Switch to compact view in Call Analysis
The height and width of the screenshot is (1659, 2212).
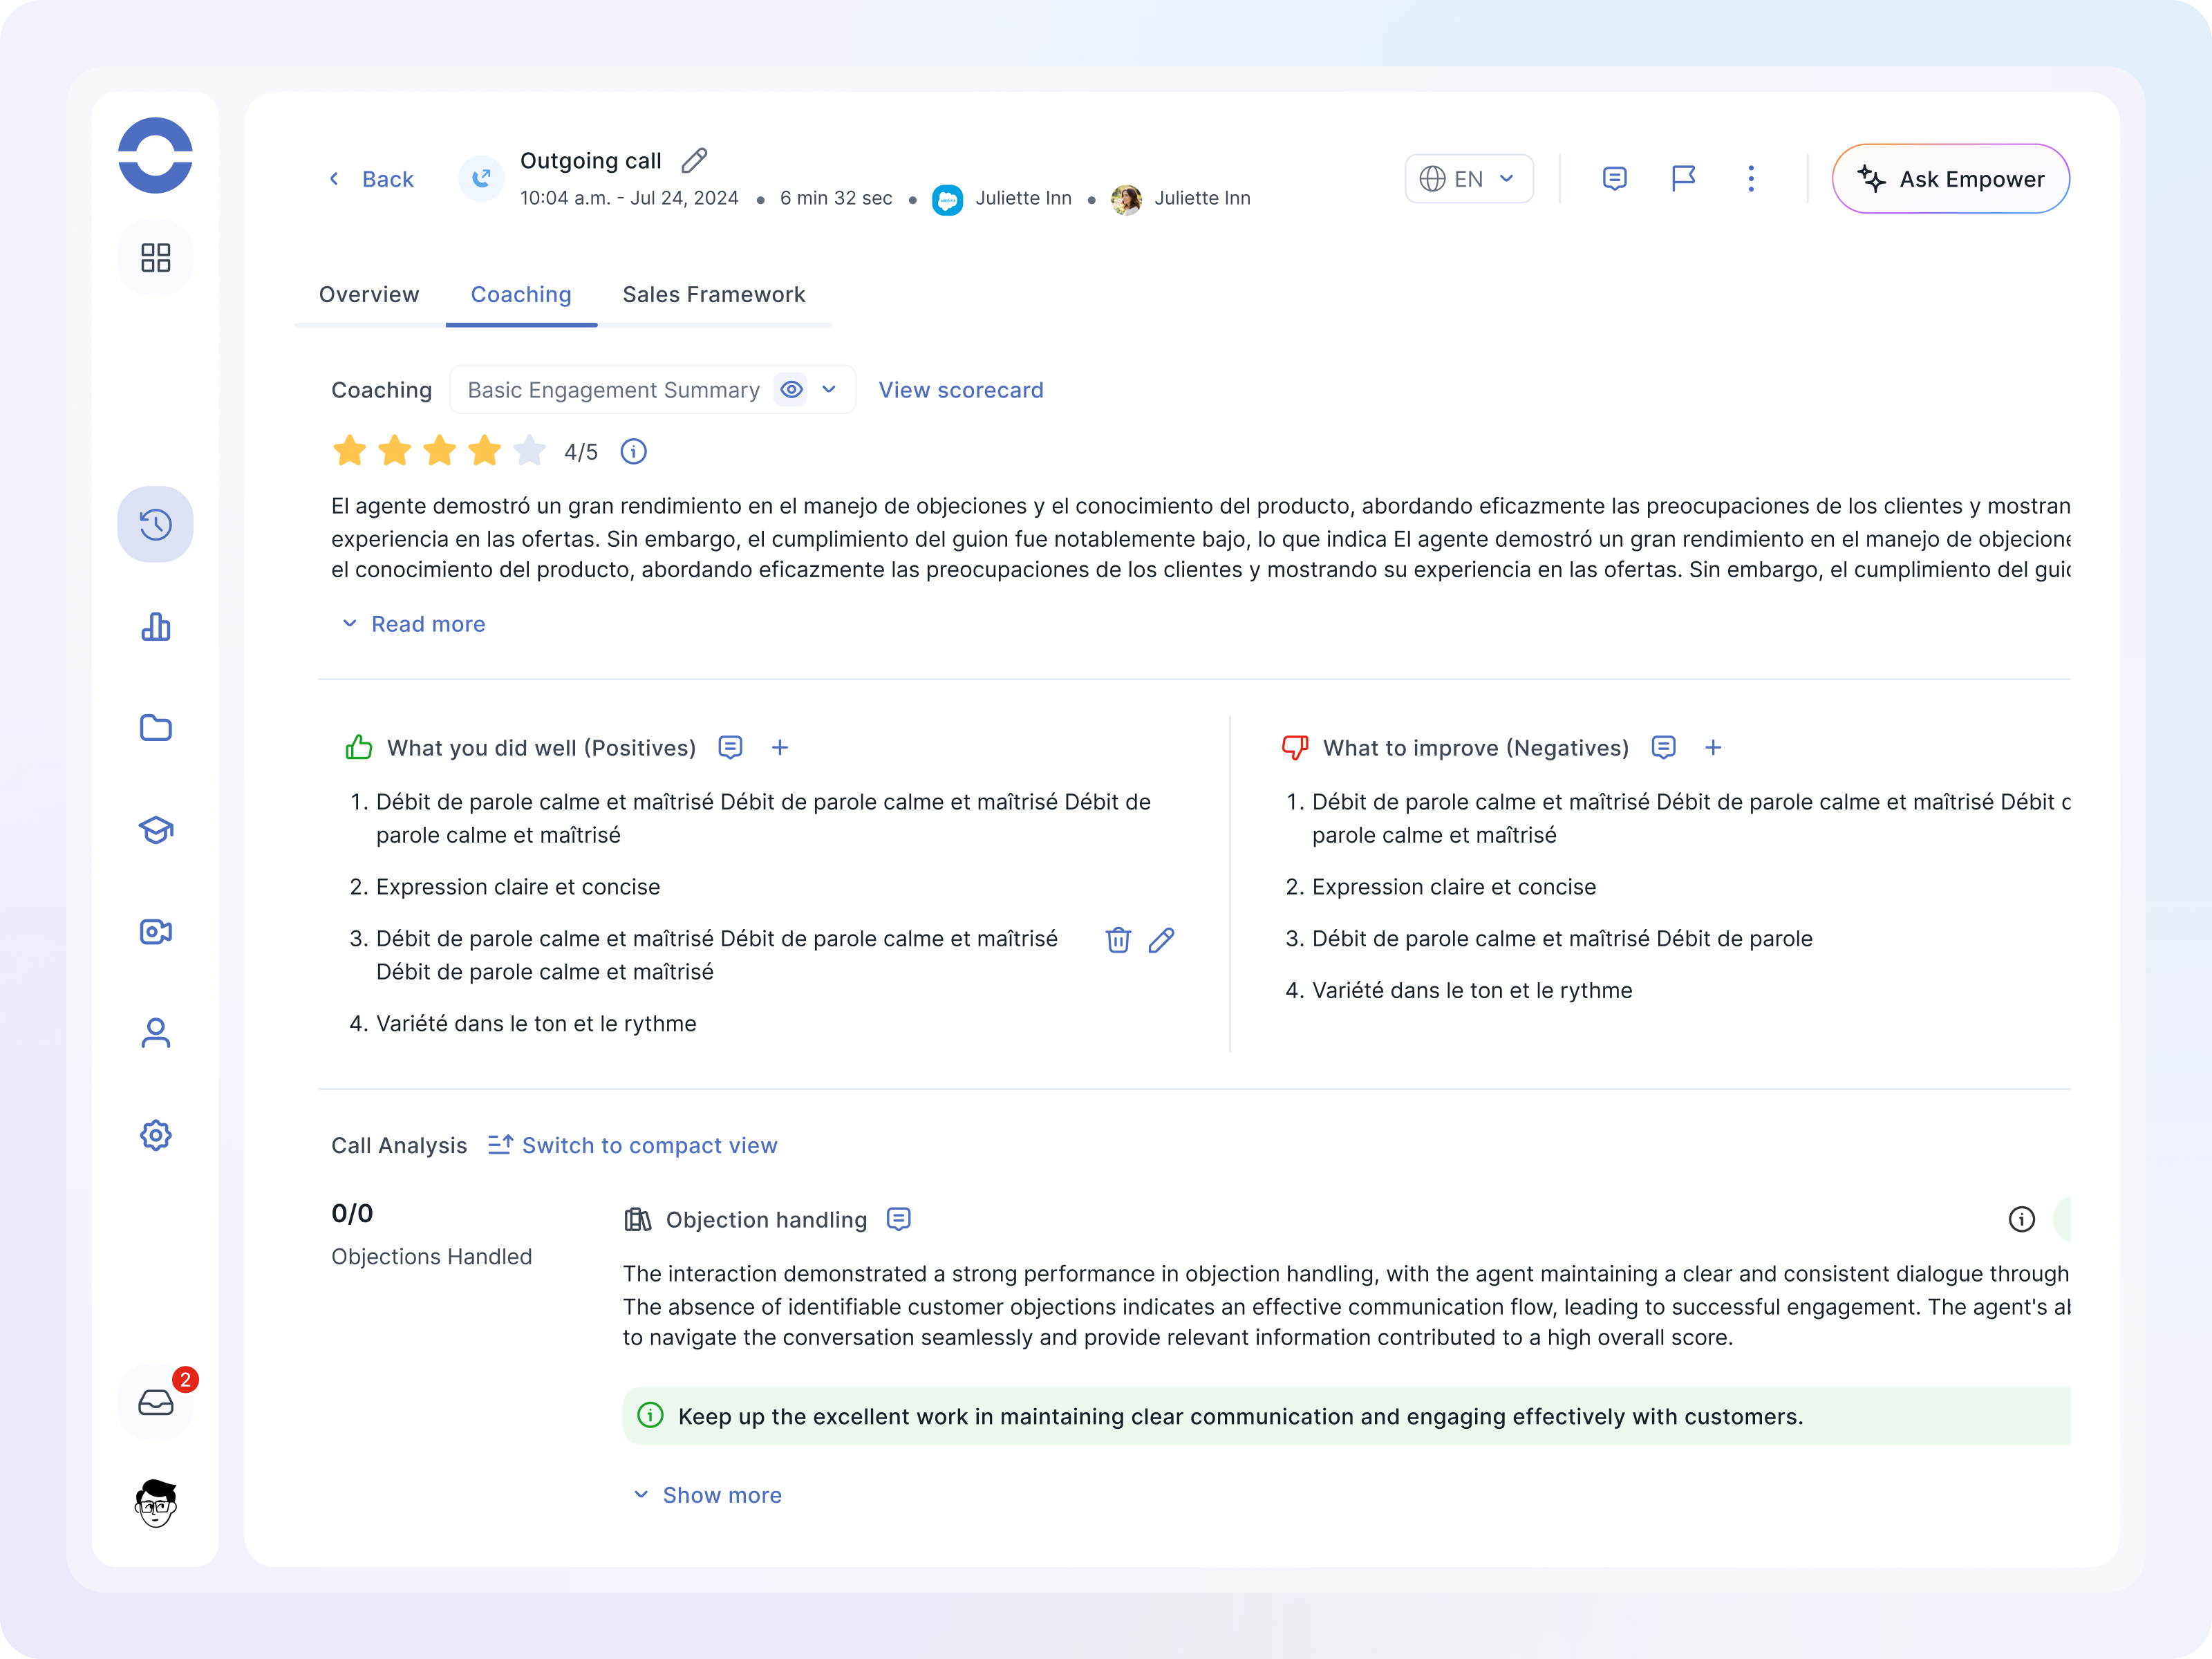point(632,1145)
